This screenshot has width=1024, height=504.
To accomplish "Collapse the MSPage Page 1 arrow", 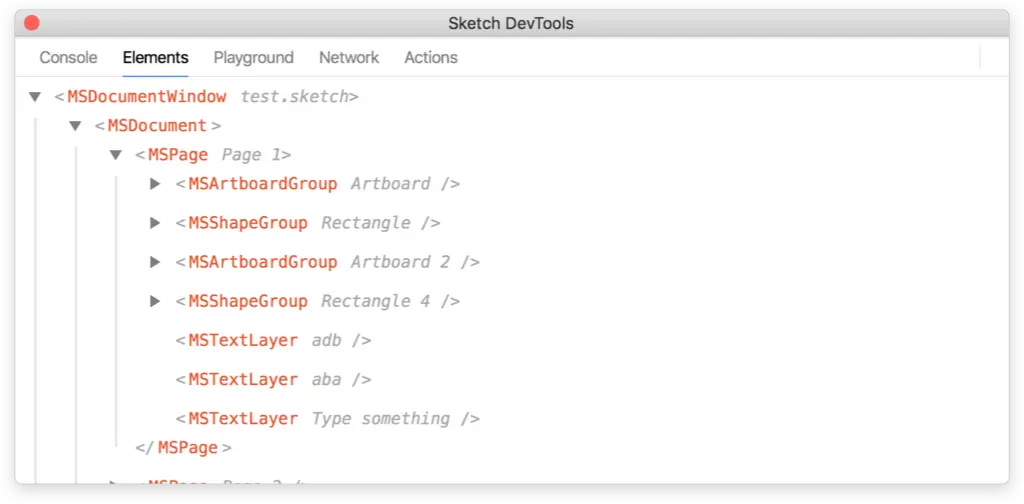I will (x=116, y=155).
